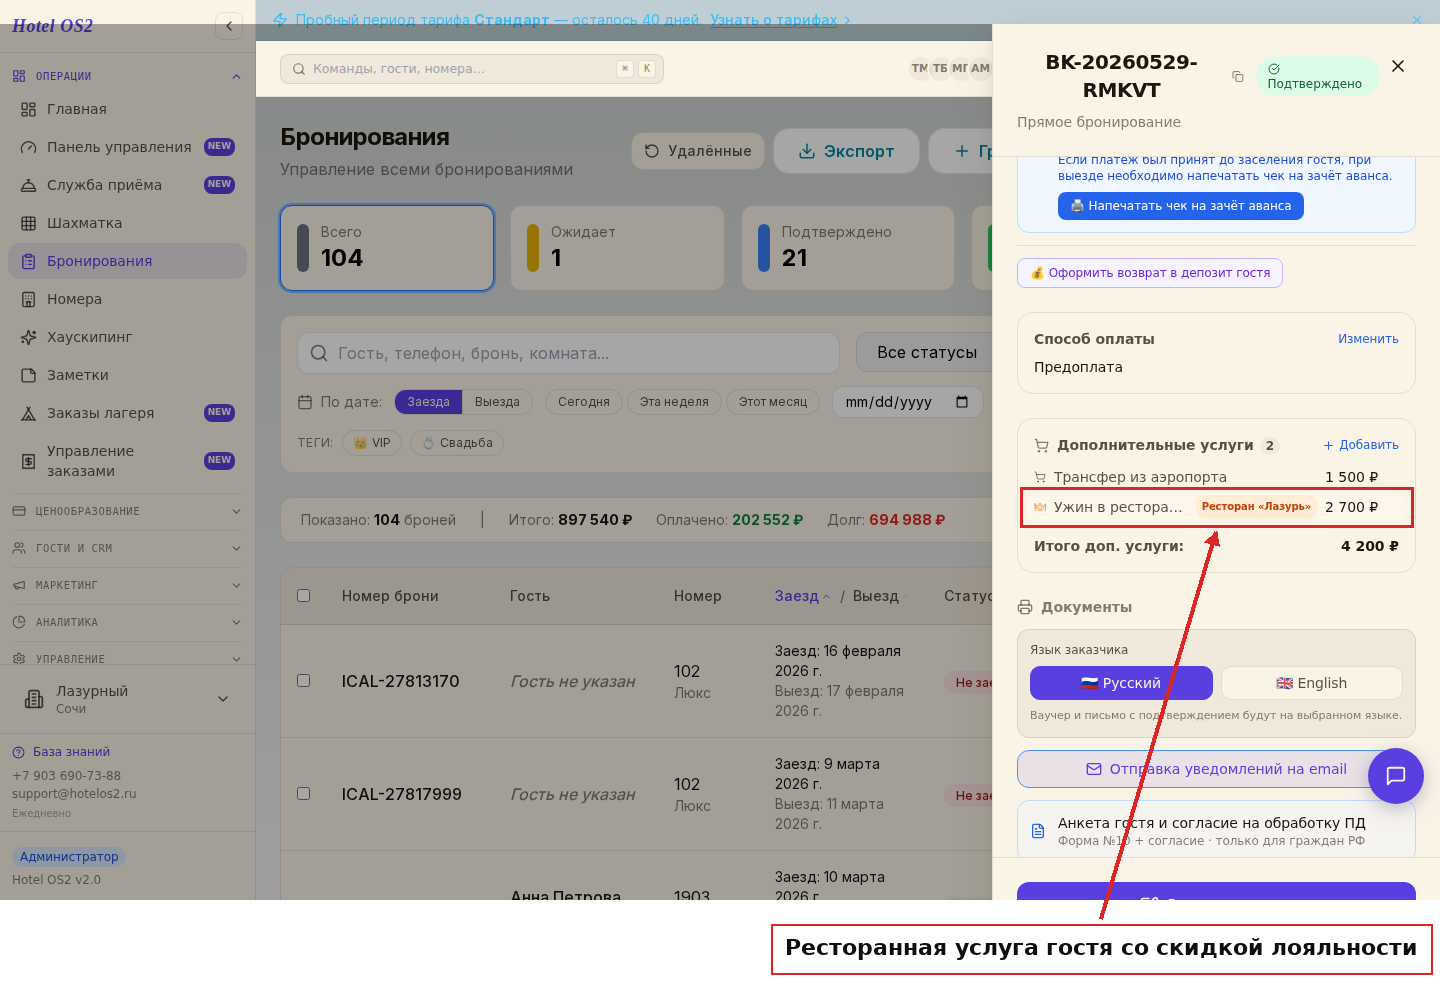1440x998 pixels.
Task: Expand the Ценообразование sidebar section
Action: tap(127, 511)
